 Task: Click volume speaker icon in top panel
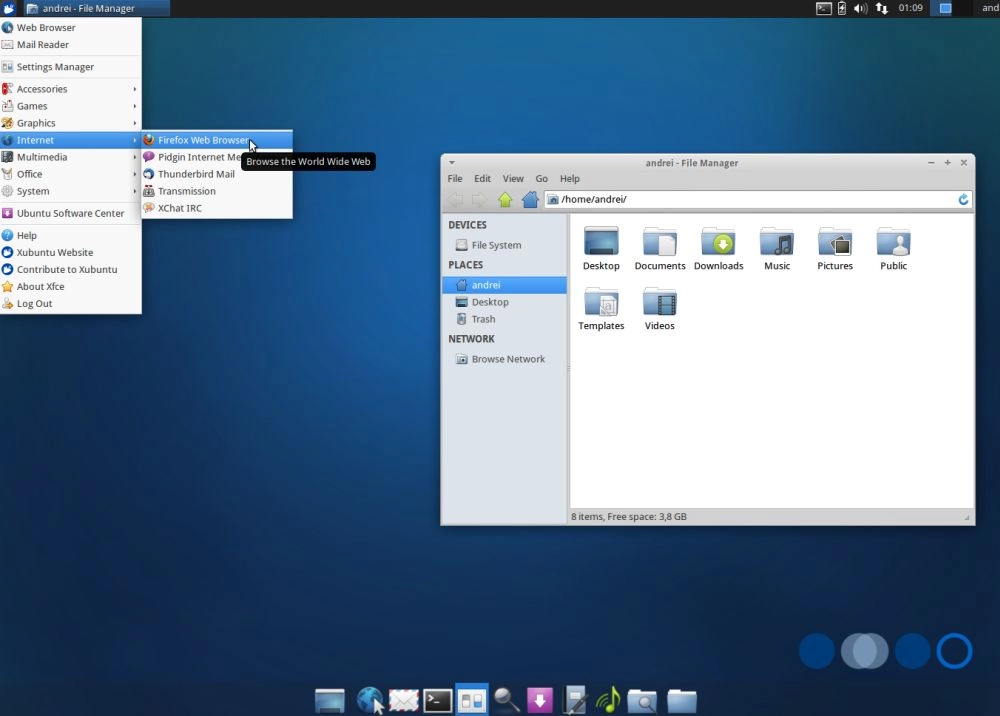[x=860, y=8]
